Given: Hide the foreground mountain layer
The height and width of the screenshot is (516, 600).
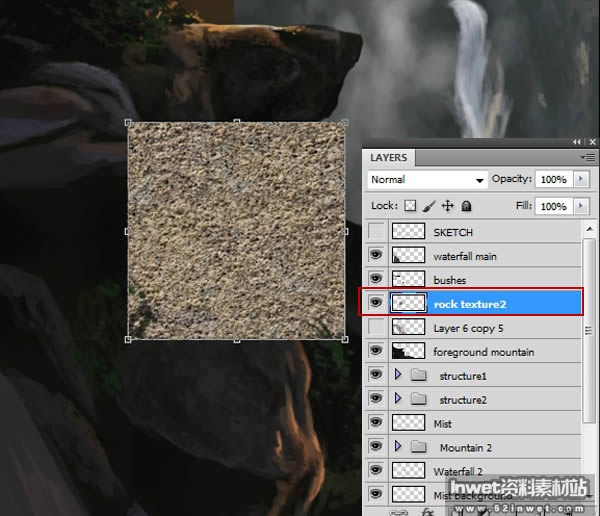Looking at the screenshot, I should (x=376, y=350).
